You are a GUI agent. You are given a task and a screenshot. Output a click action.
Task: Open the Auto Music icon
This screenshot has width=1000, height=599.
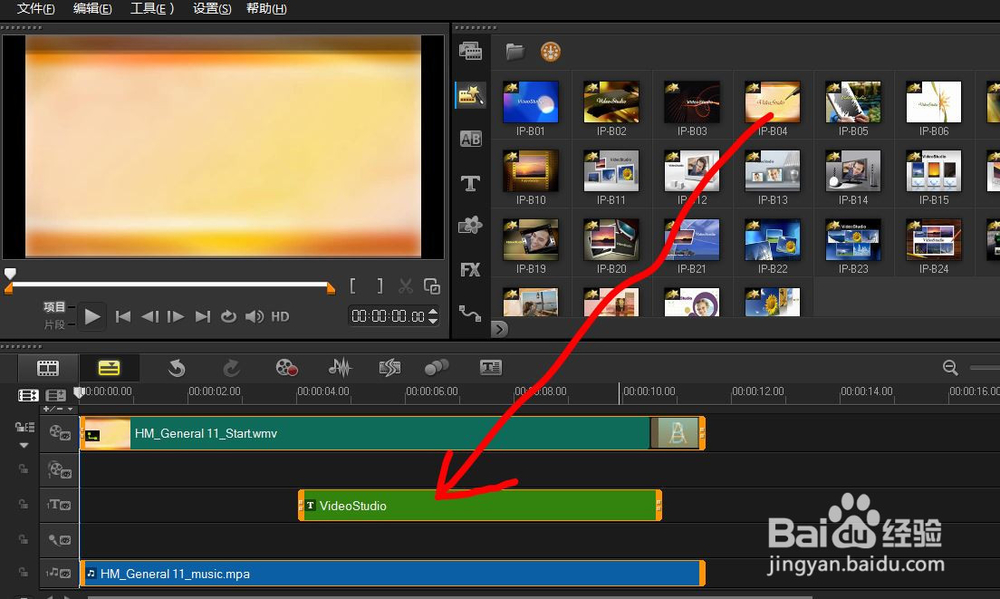coord(390,367)
